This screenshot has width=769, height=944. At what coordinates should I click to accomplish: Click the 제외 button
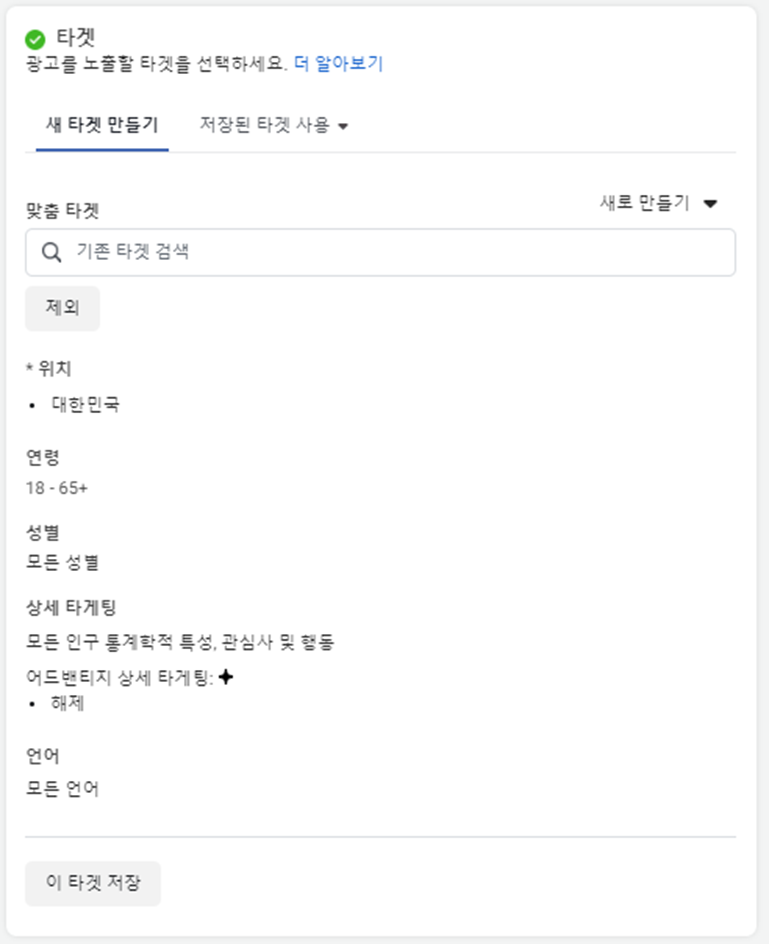click(63, 308)
